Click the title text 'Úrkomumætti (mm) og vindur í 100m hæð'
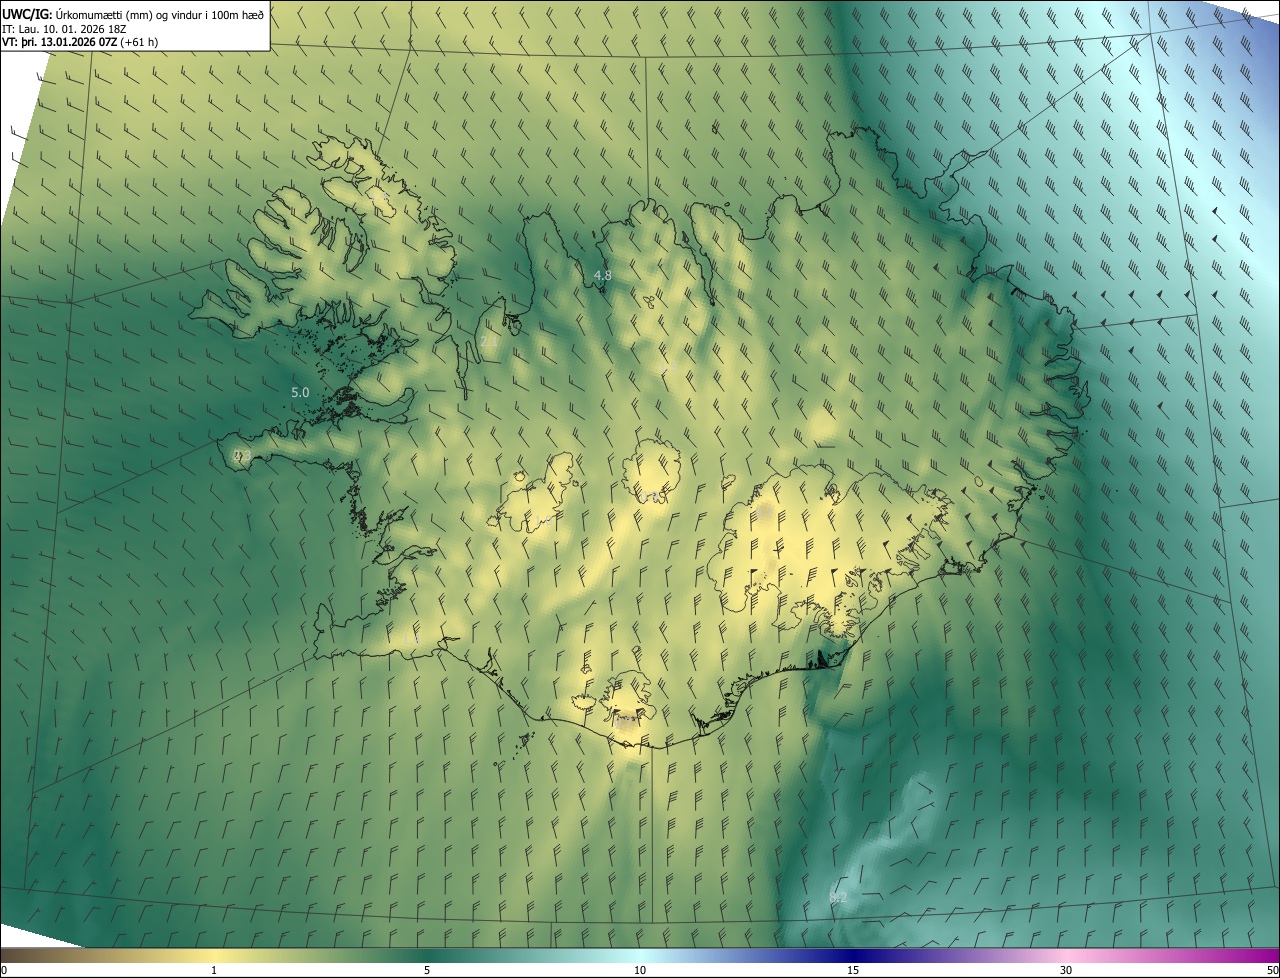The image size is (1280, 978). 159,14
